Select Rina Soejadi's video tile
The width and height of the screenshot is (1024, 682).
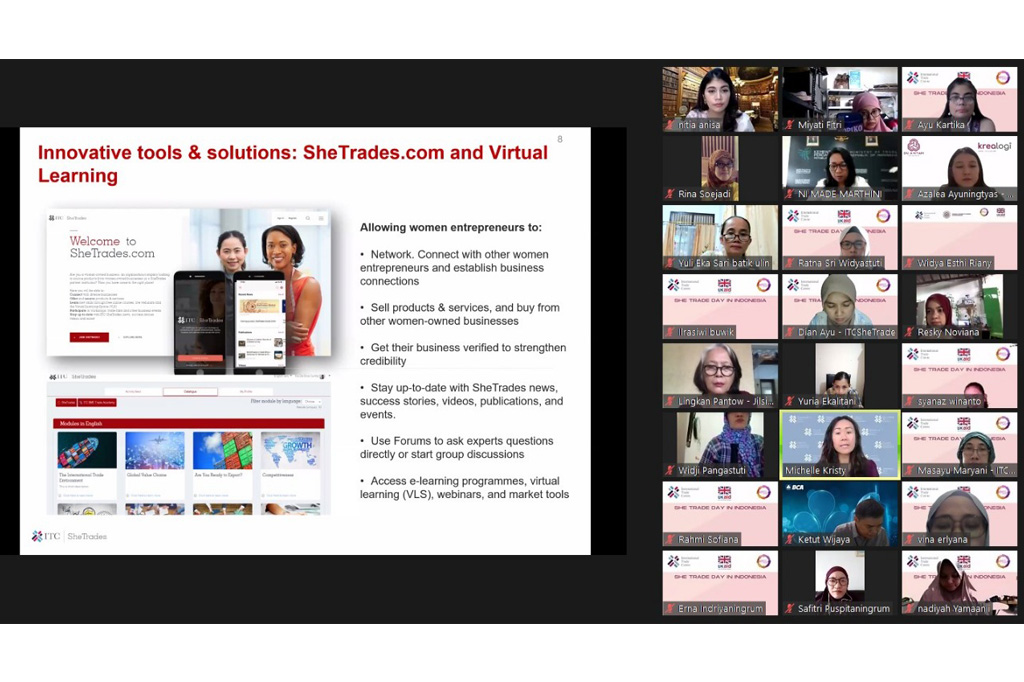(x=720, y=169)
